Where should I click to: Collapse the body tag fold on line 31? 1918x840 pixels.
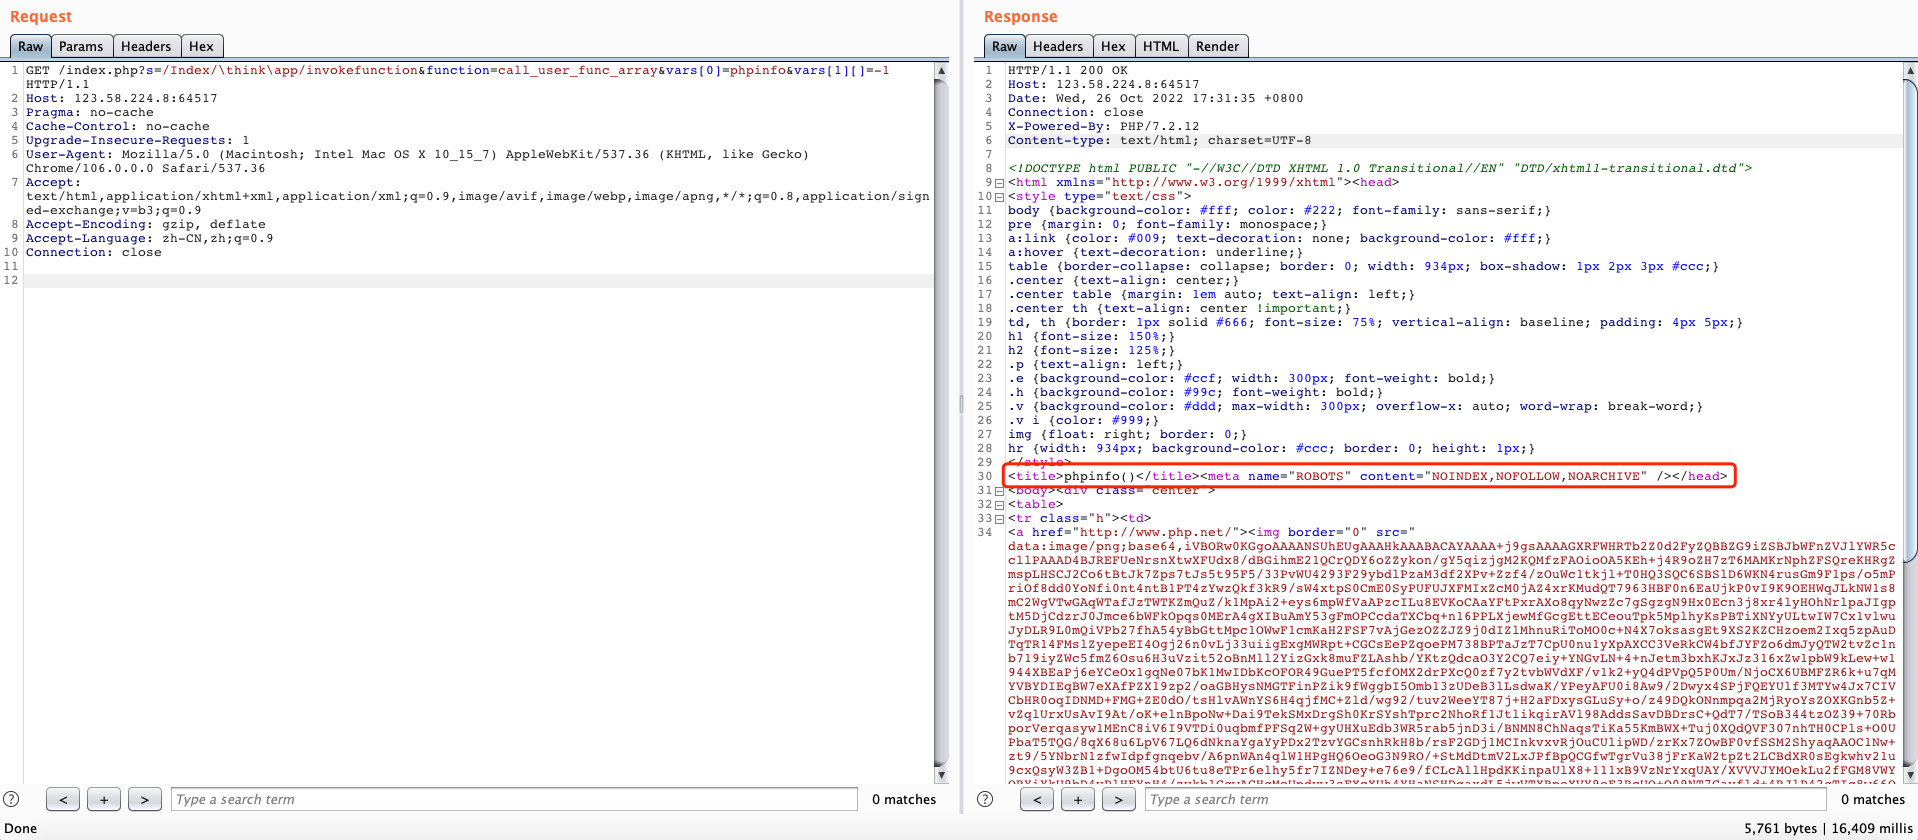[999, 491]
